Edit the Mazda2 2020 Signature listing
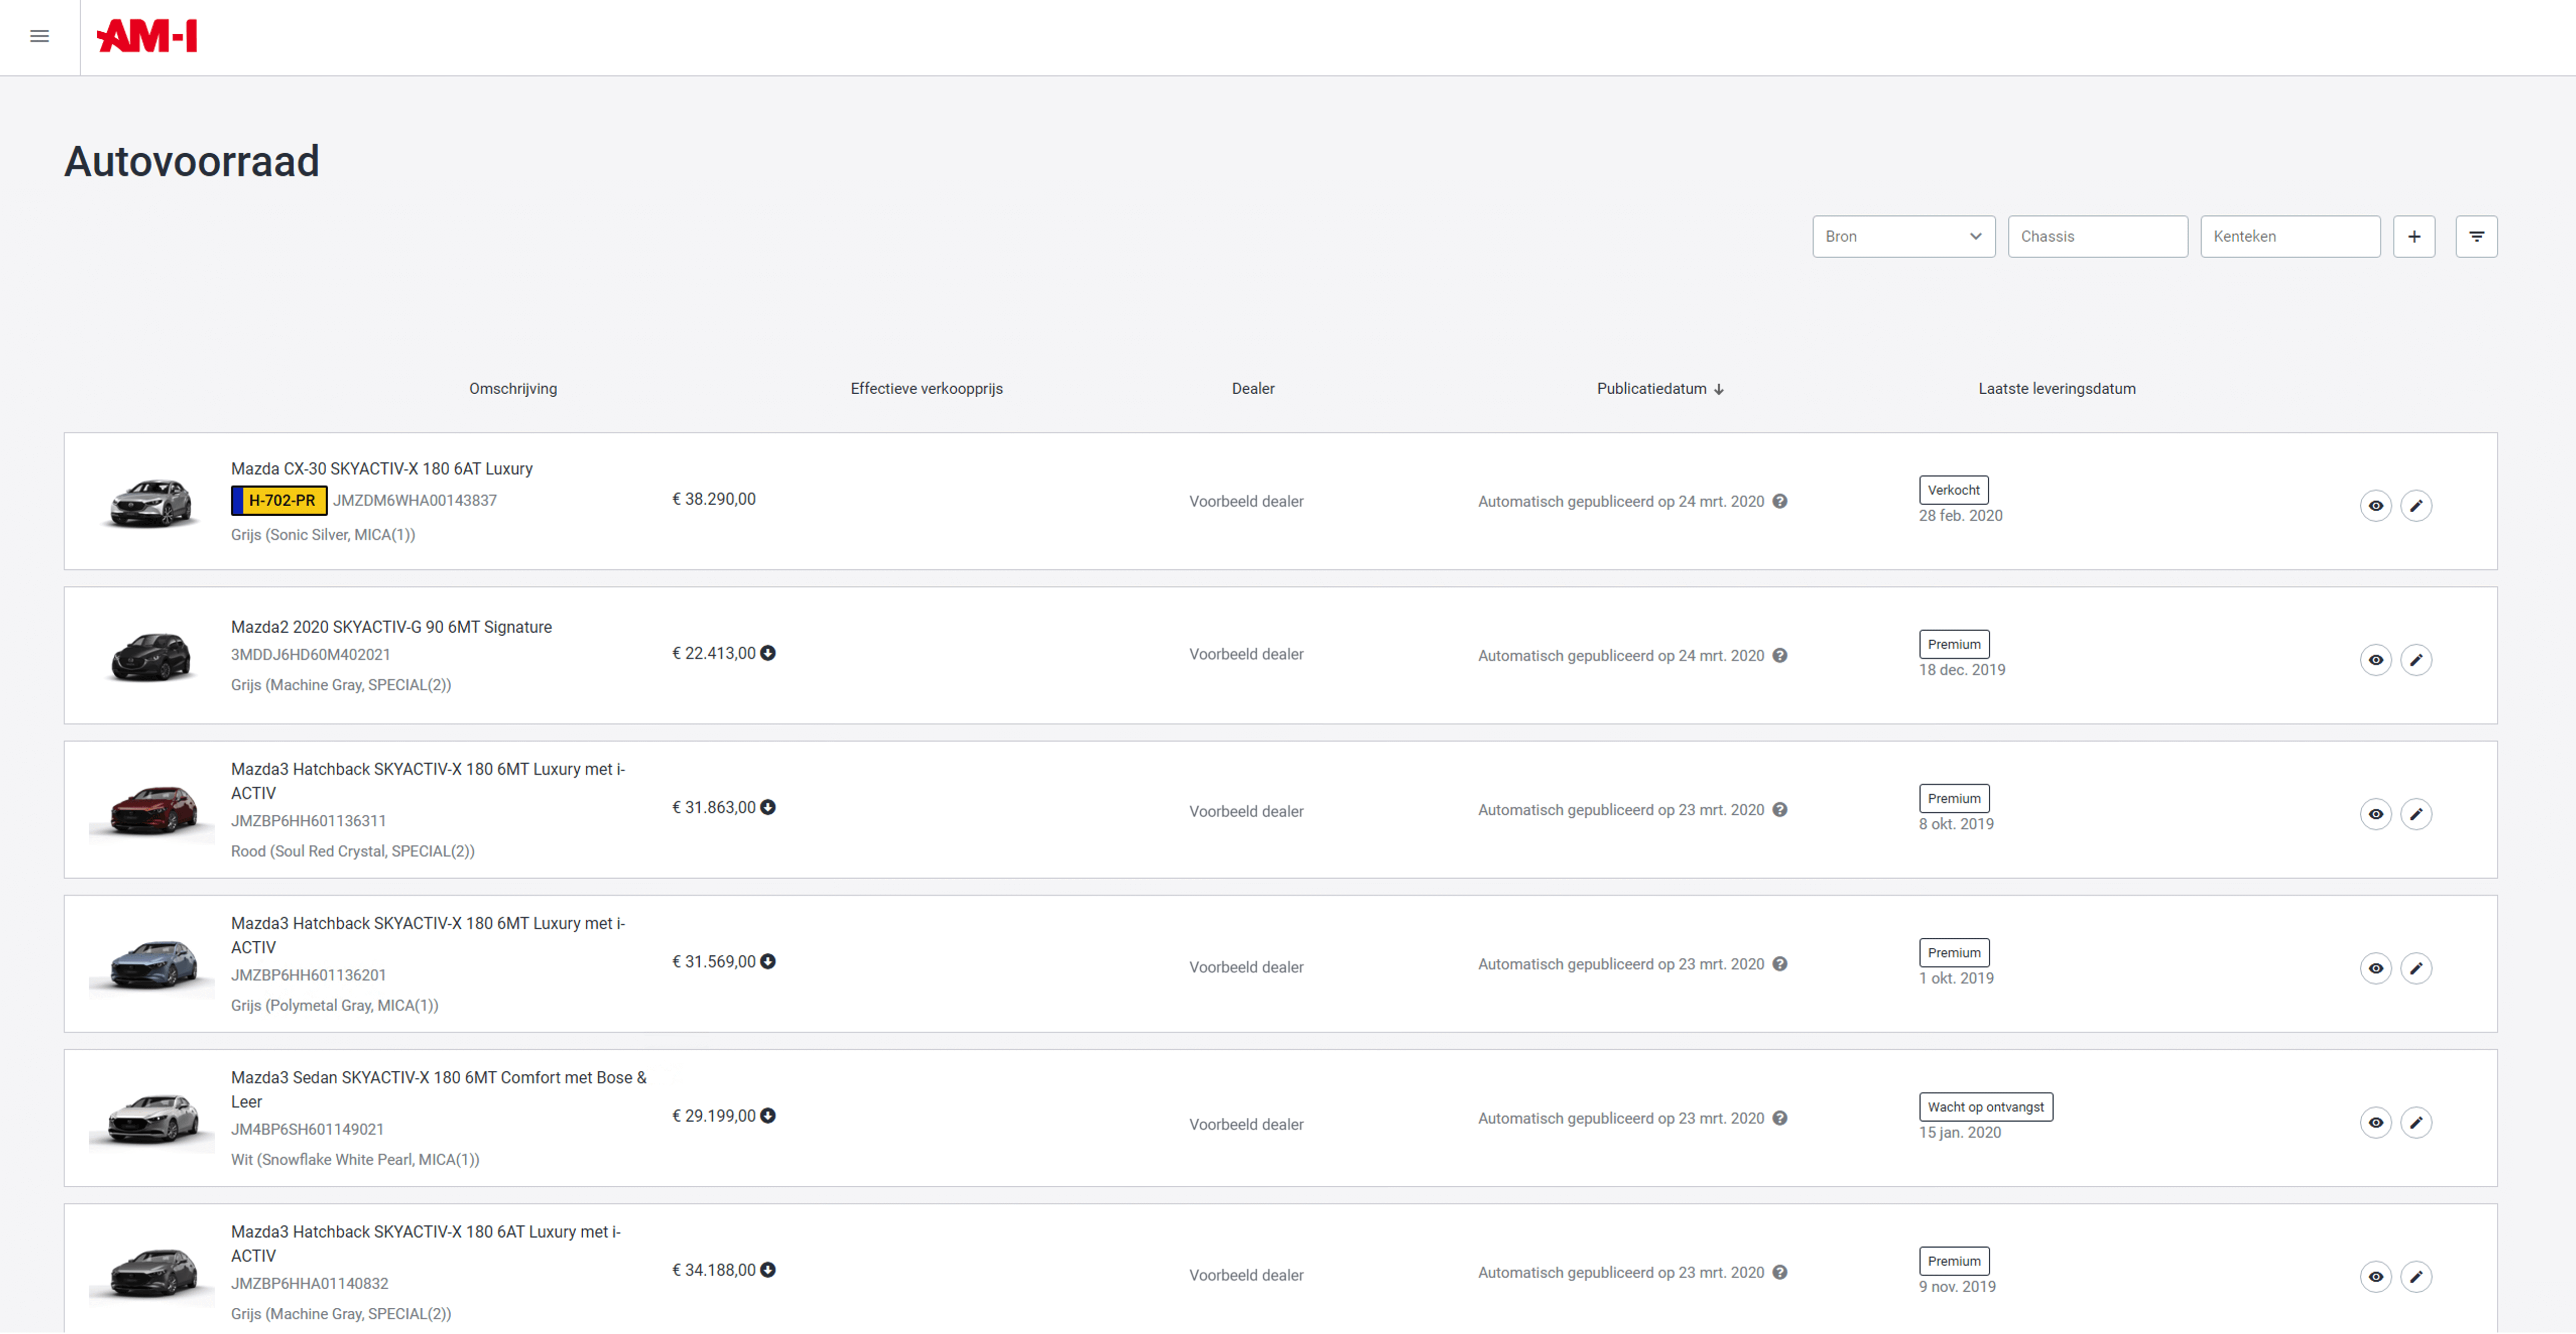Image resolution: width=2576 pixels, height=1334 pixels. pos(2416,660)
